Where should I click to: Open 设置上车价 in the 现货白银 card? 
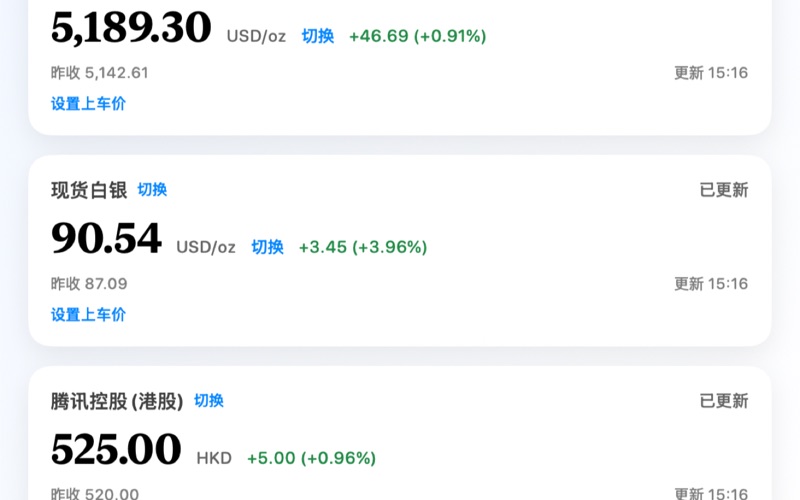tap(88, 314)
